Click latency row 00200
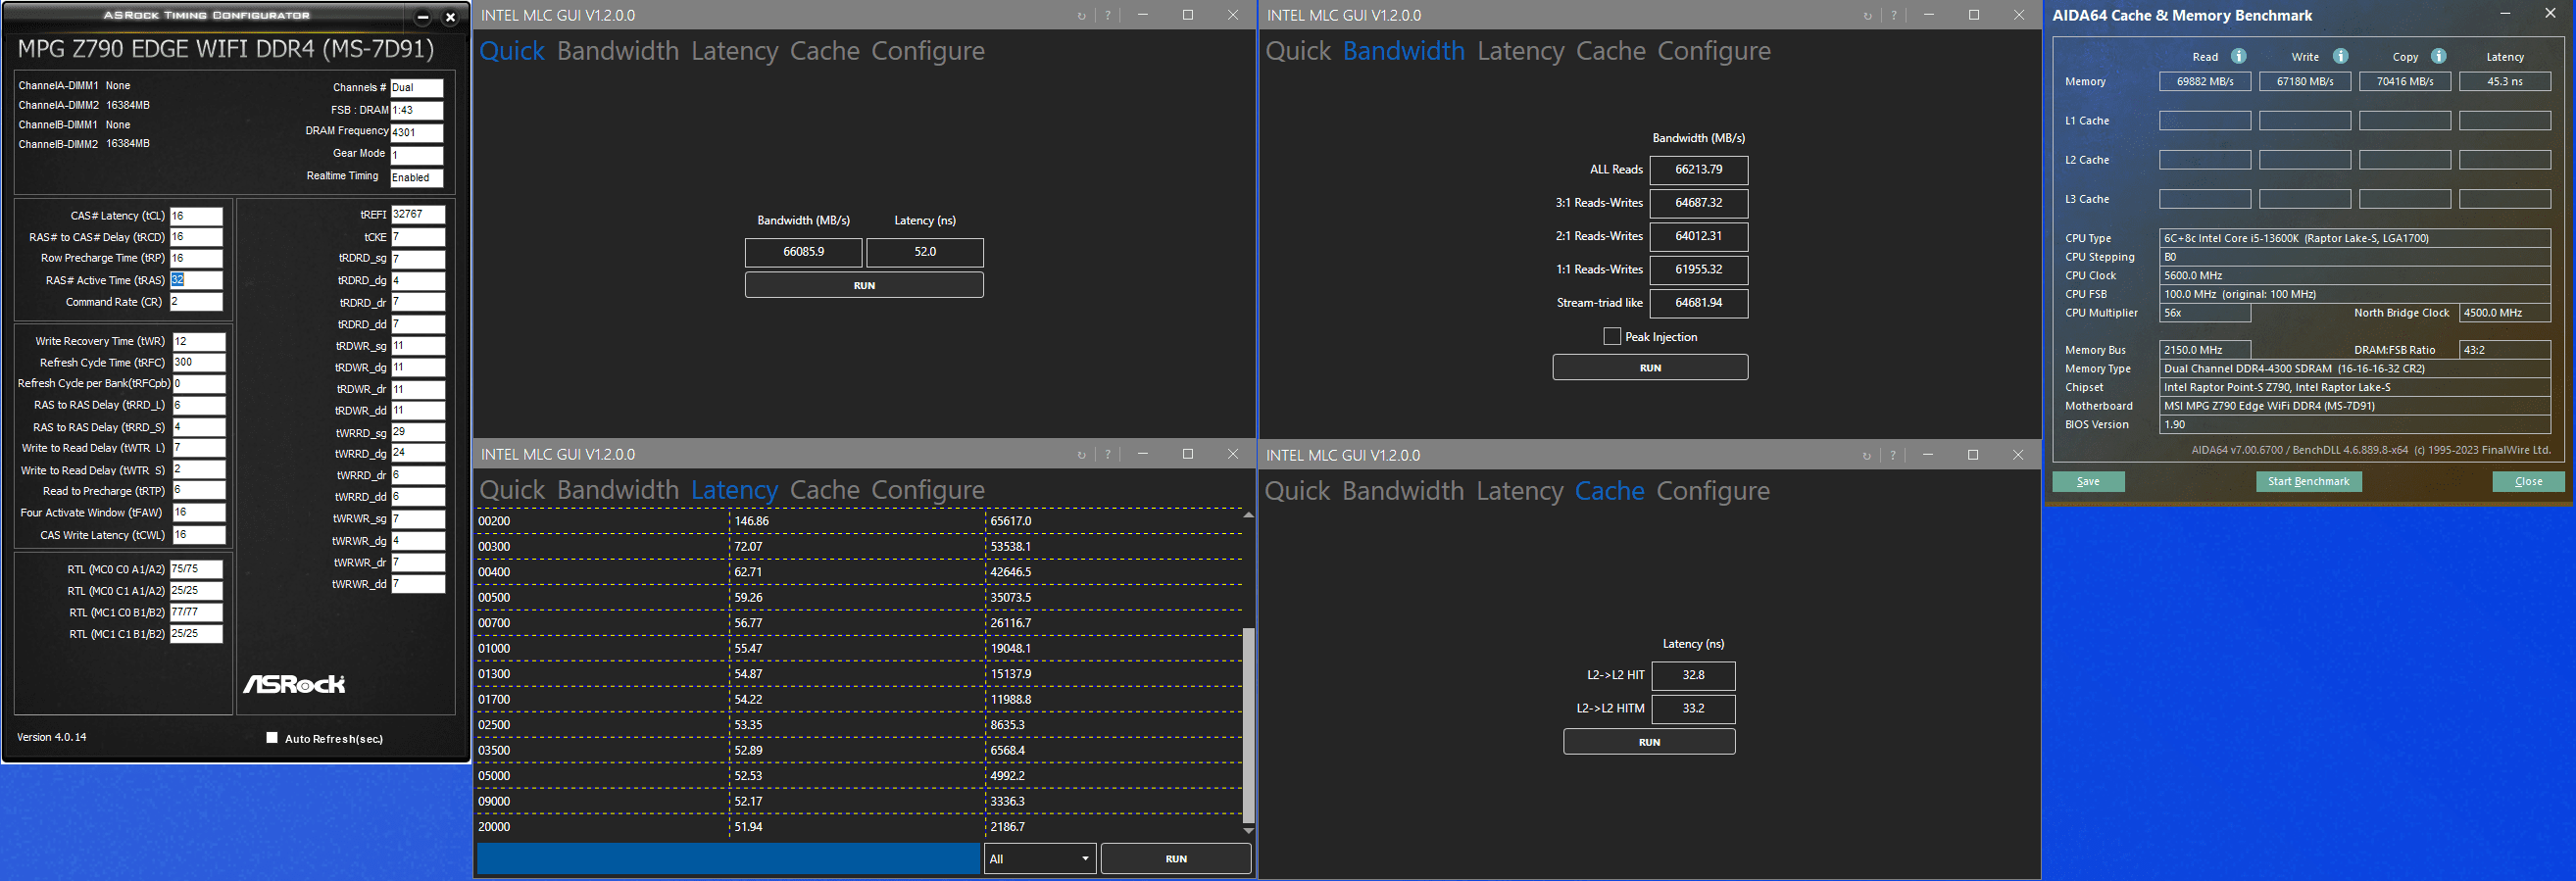The image size is (2576, 881). point(859,521)
